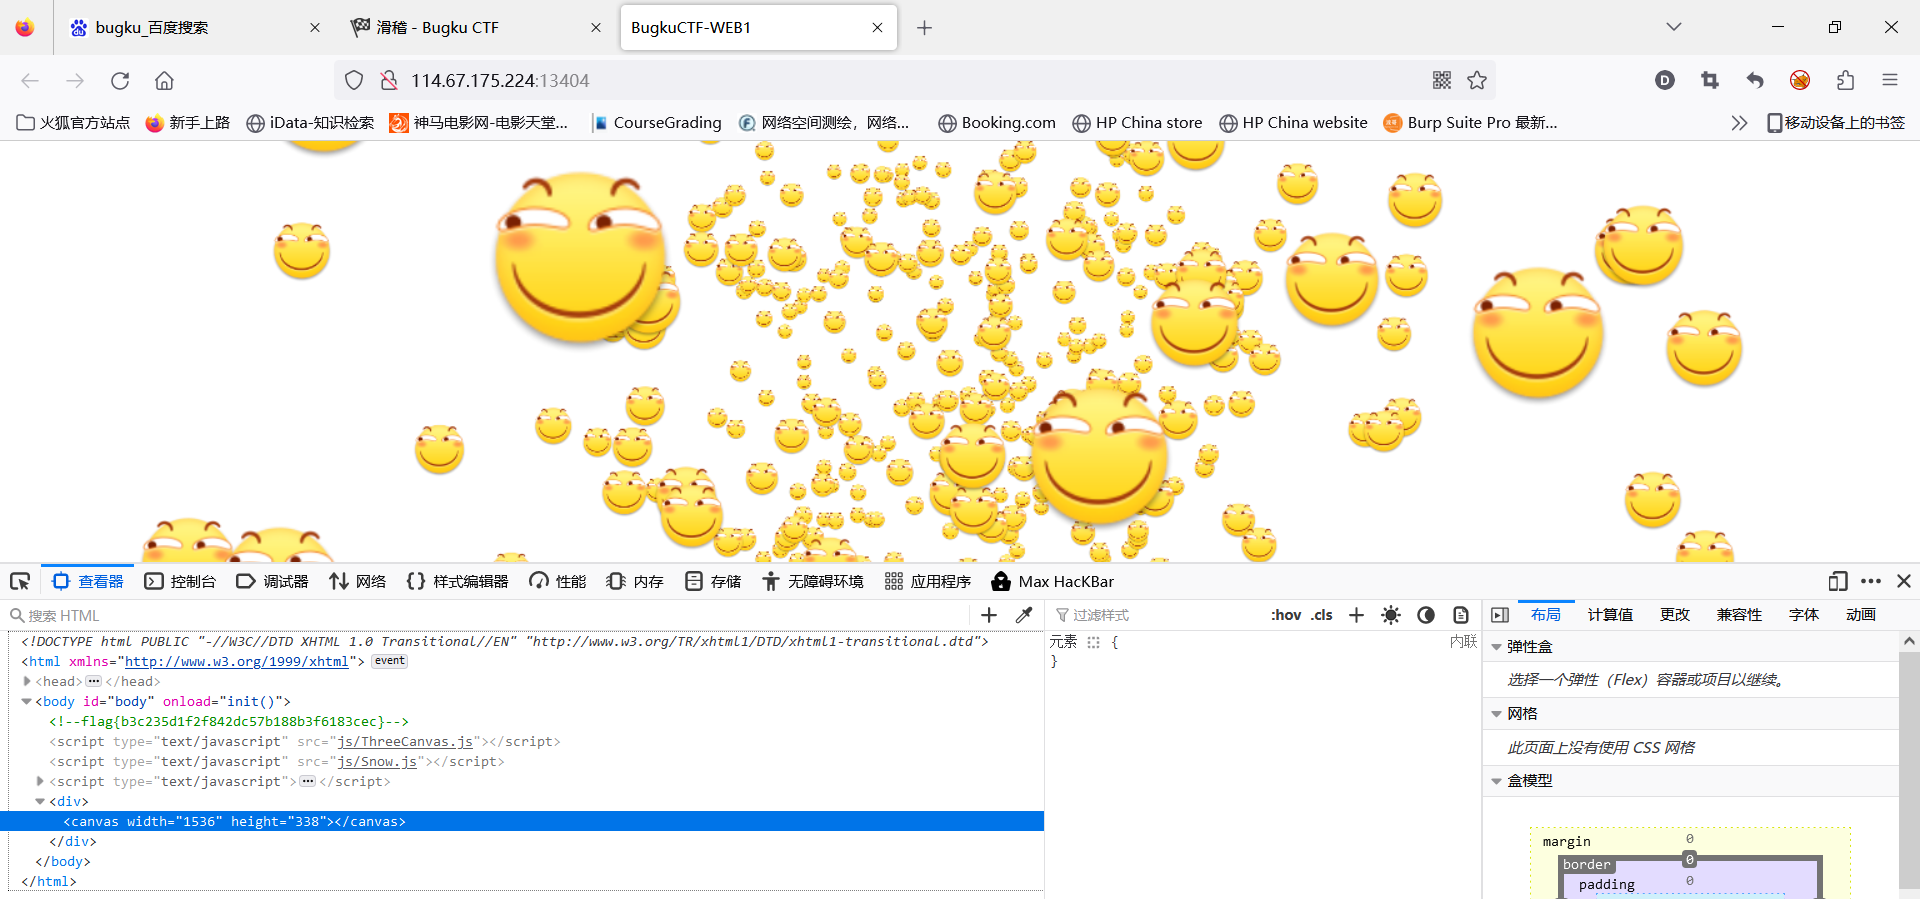
Task: Open a new browser tab
Action: point(924,28)
